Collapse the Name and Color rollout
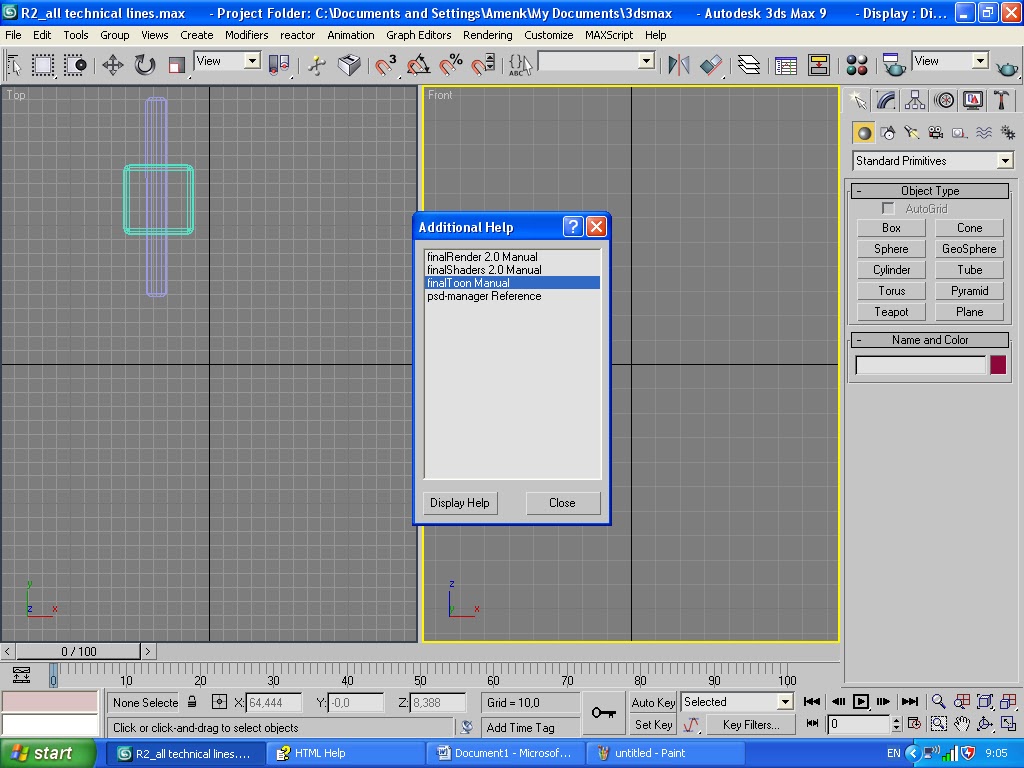Viewport: 1024px width, 768px height. tap(930, 340)
